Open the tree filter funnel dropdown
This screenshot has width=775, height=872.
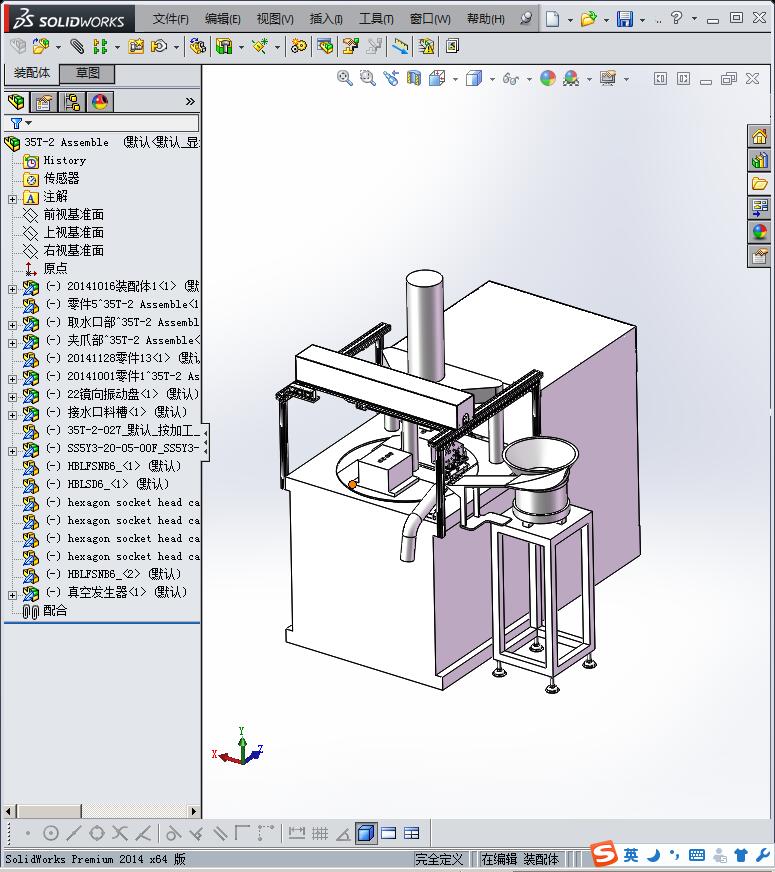21,123
